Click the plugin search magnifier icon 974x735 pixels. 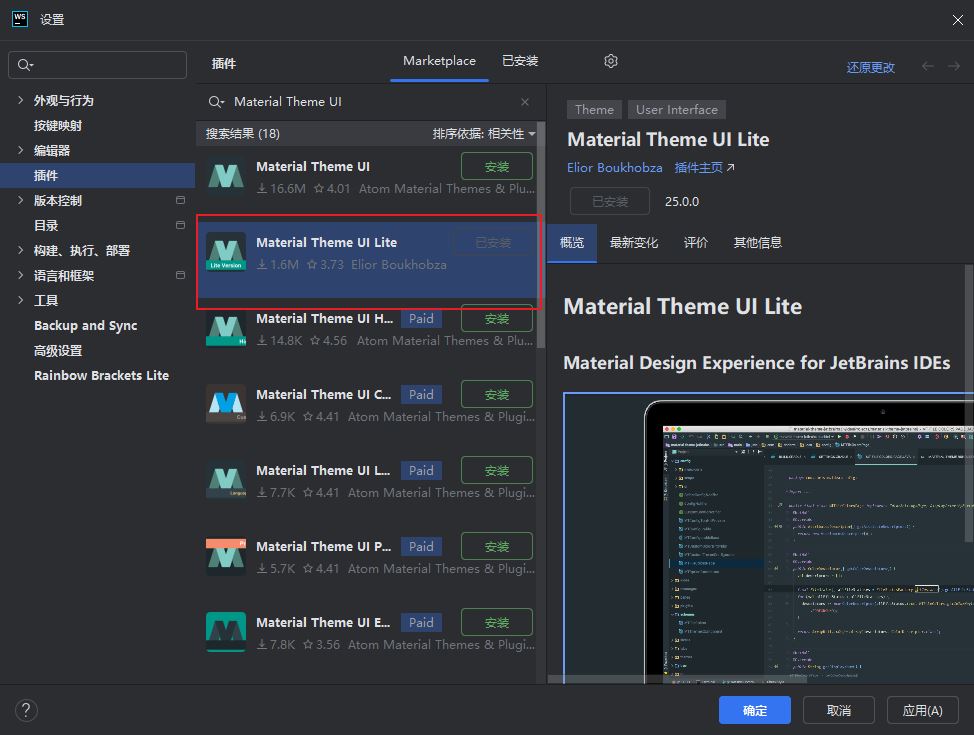pos(216,102)
